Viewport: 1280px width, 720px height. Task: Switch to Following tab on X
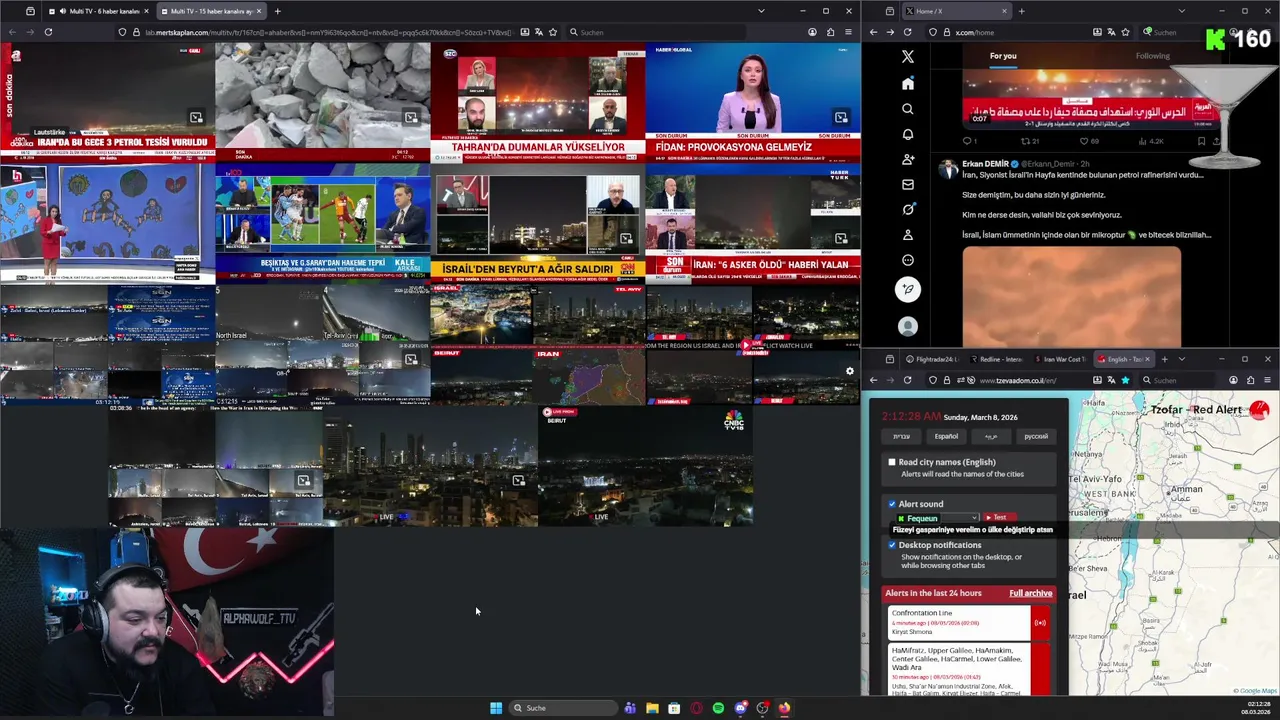tap(1152, 56)
